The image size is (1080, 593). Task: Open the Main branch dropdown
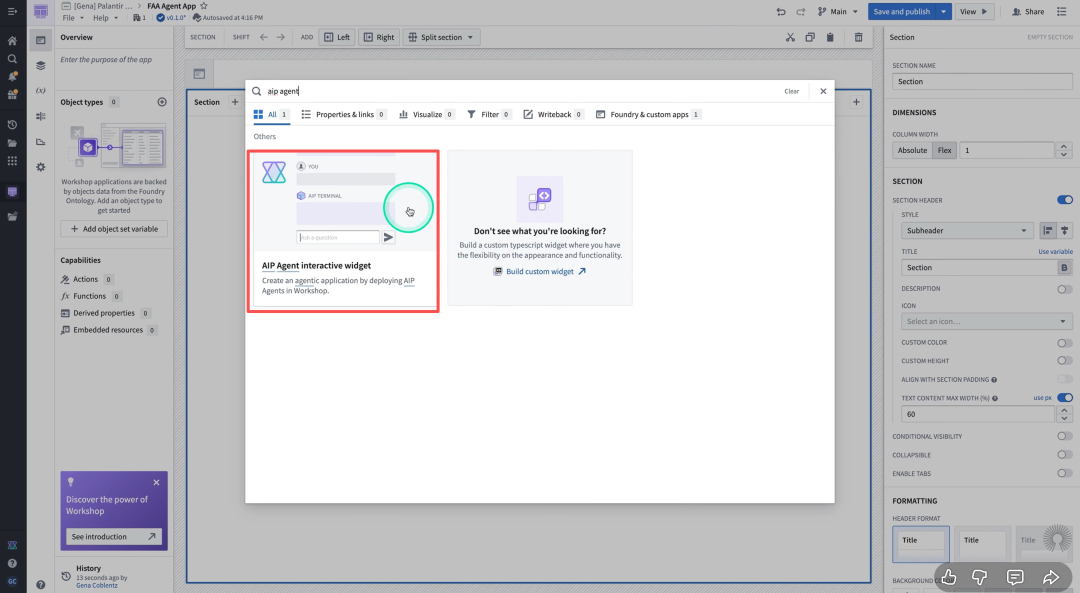click(x=838, y=12)
